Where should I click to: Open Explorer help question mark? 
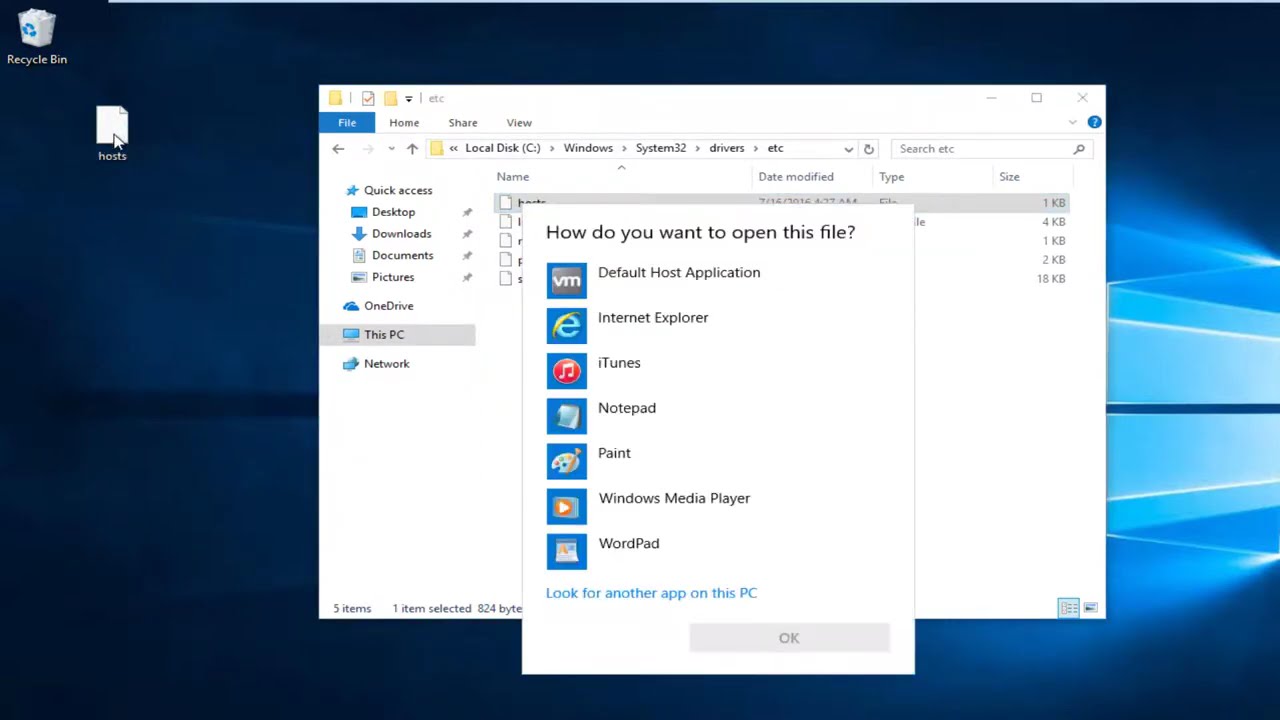point(1094,122)
